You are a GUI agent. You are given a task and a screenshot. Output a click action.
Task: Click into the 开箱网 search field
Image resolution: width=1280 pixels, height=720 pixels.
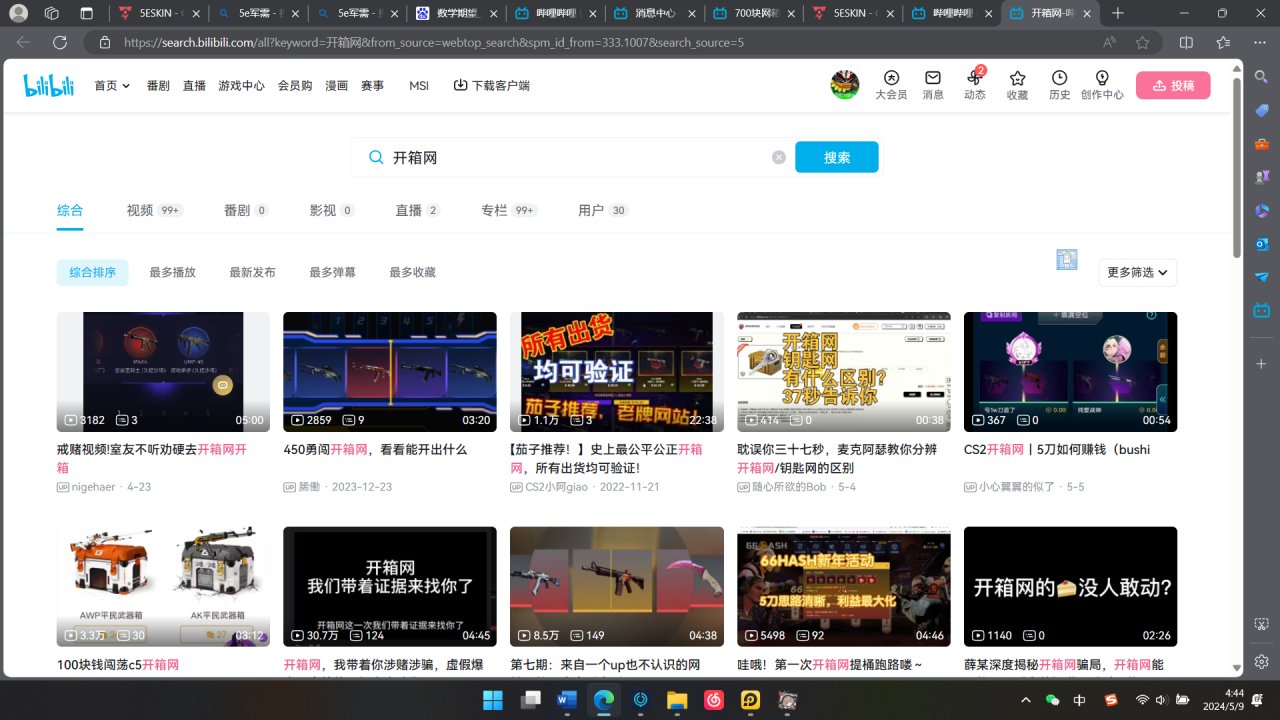(x=572, y=157)
